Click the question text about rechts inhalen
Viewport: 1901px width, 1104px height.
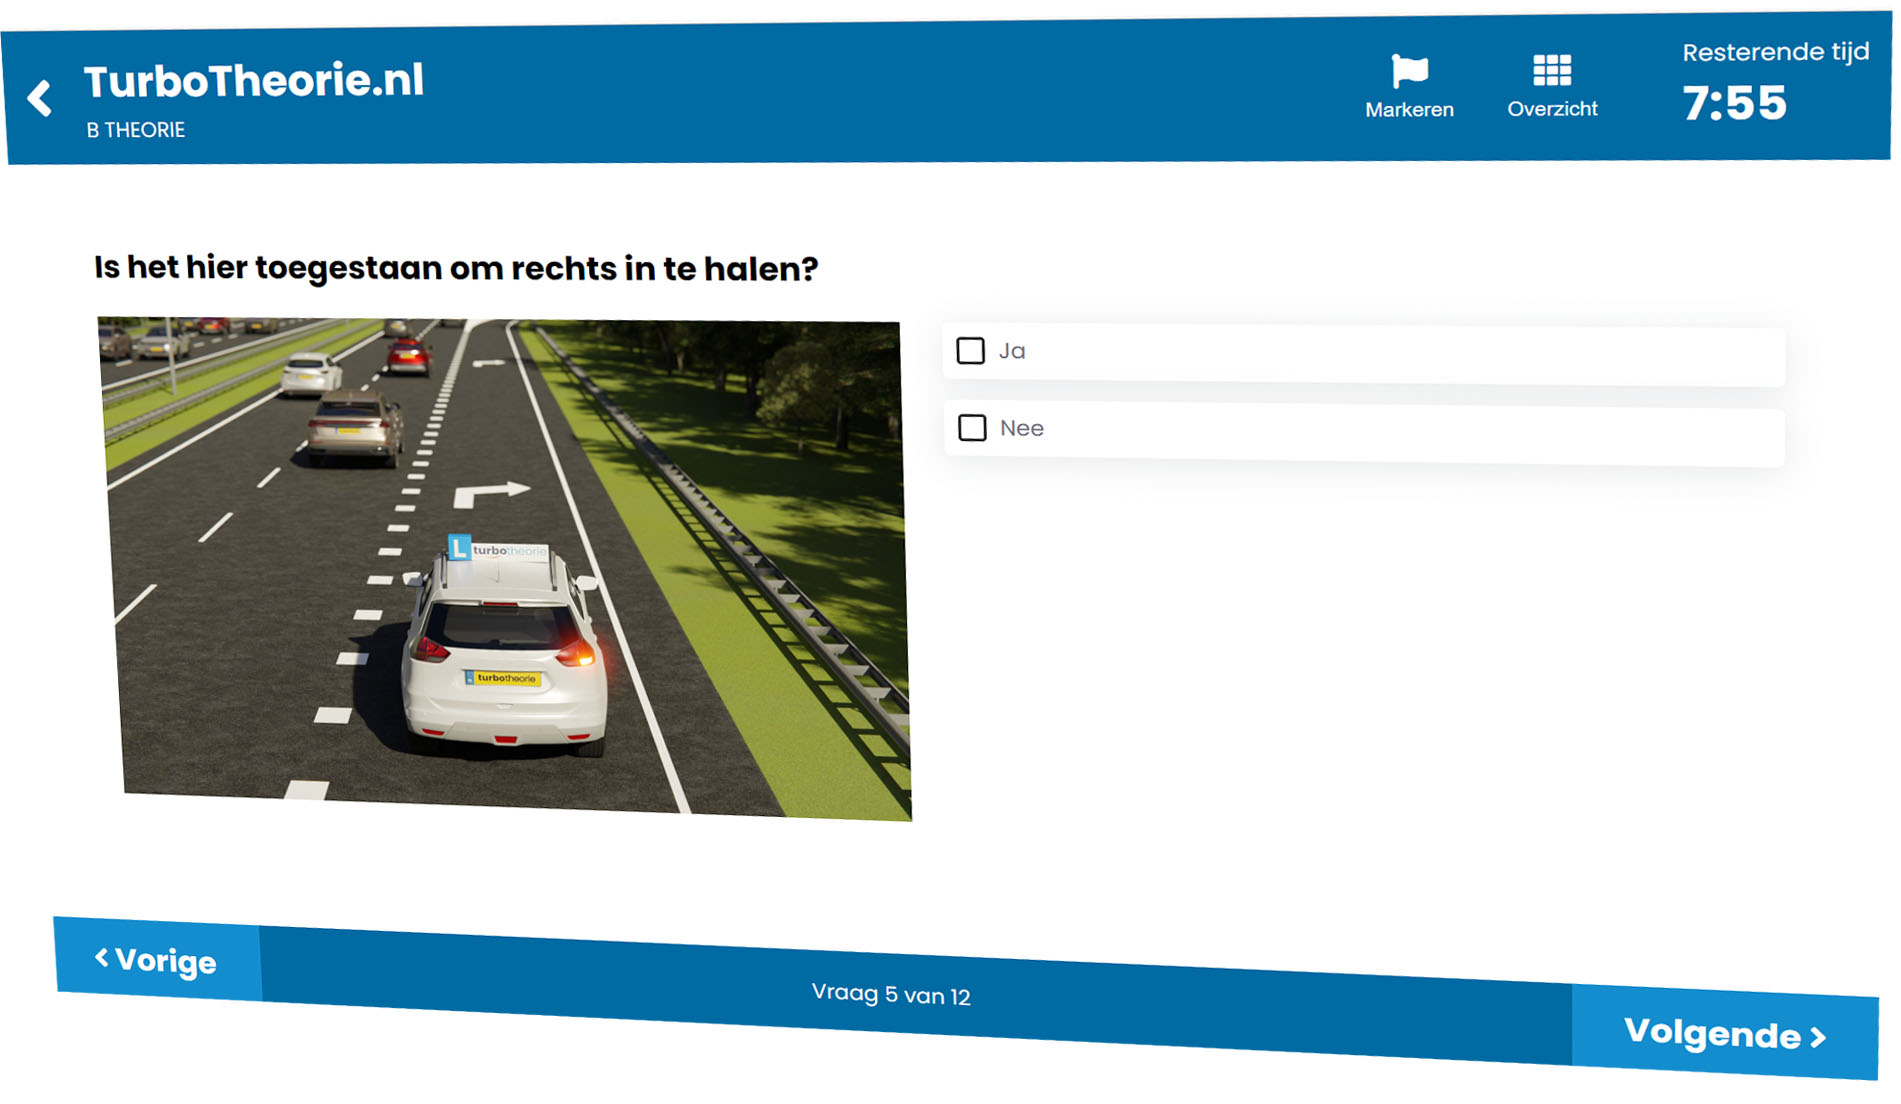pos(456,268)
